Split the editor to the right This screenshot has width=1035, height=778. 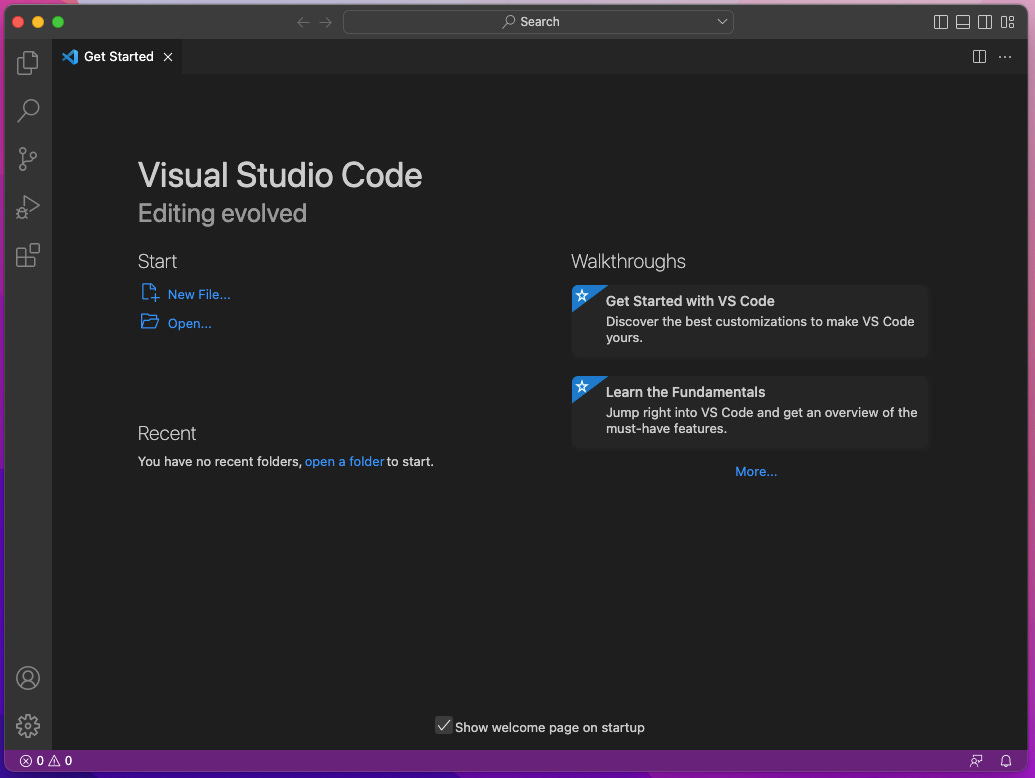point(980,57)
